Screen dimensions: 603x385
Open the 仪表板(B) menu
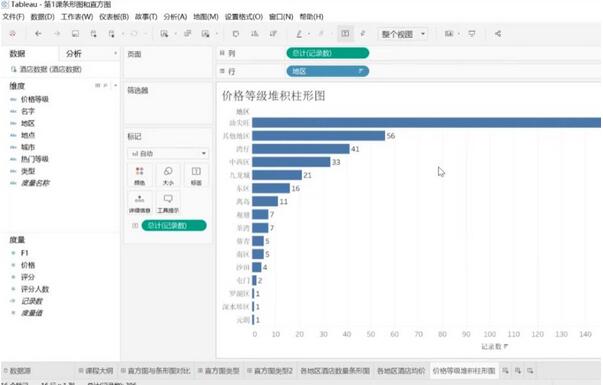[114, 17]
